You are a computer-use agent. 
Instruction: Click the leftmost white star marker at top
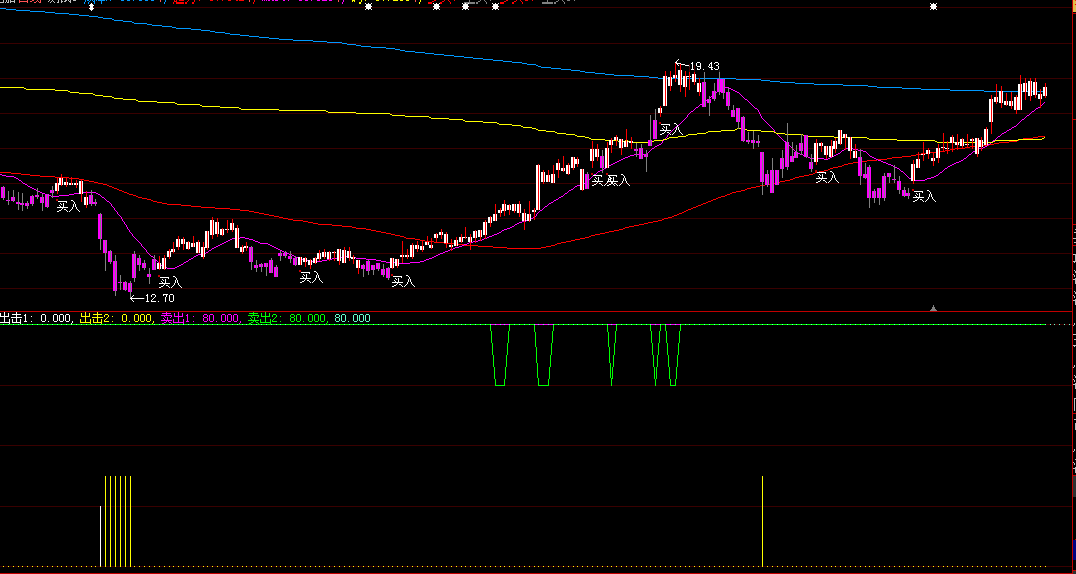click(x=92, y=7)
